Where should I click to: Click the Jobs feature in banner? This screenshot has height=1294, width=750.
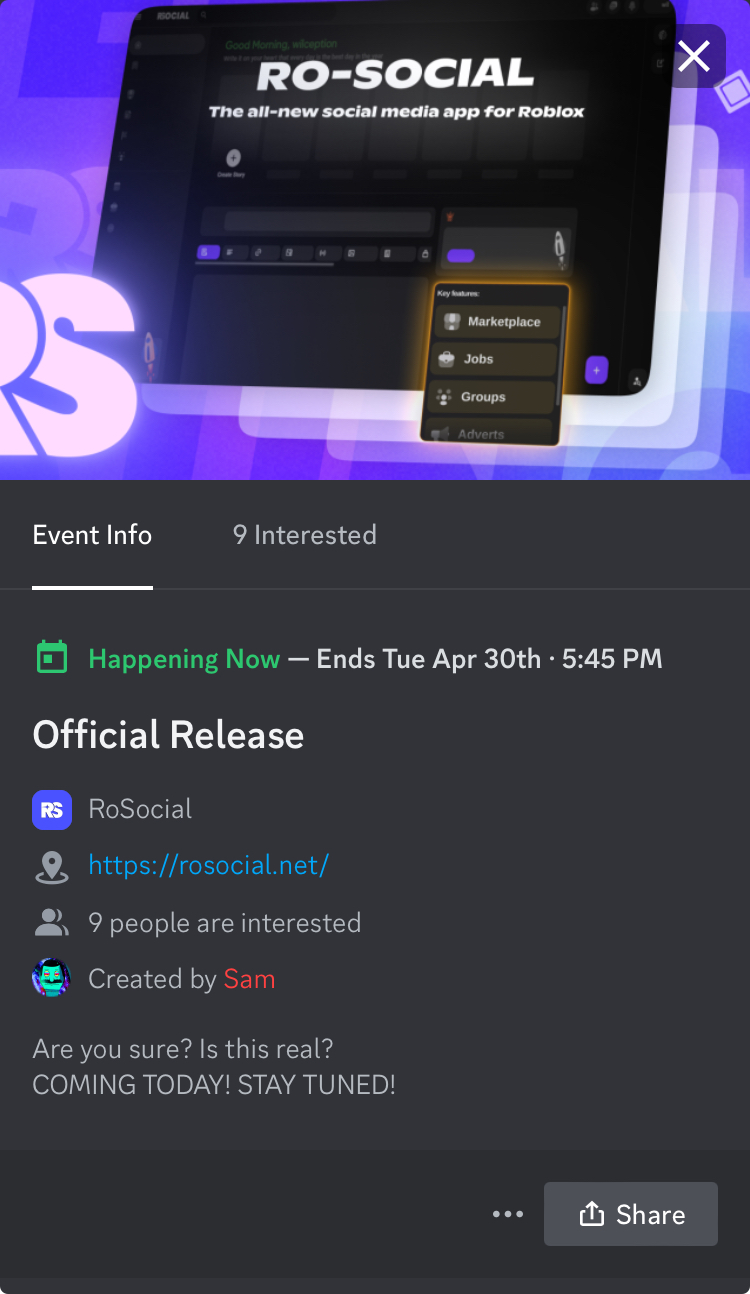[494, 359]
